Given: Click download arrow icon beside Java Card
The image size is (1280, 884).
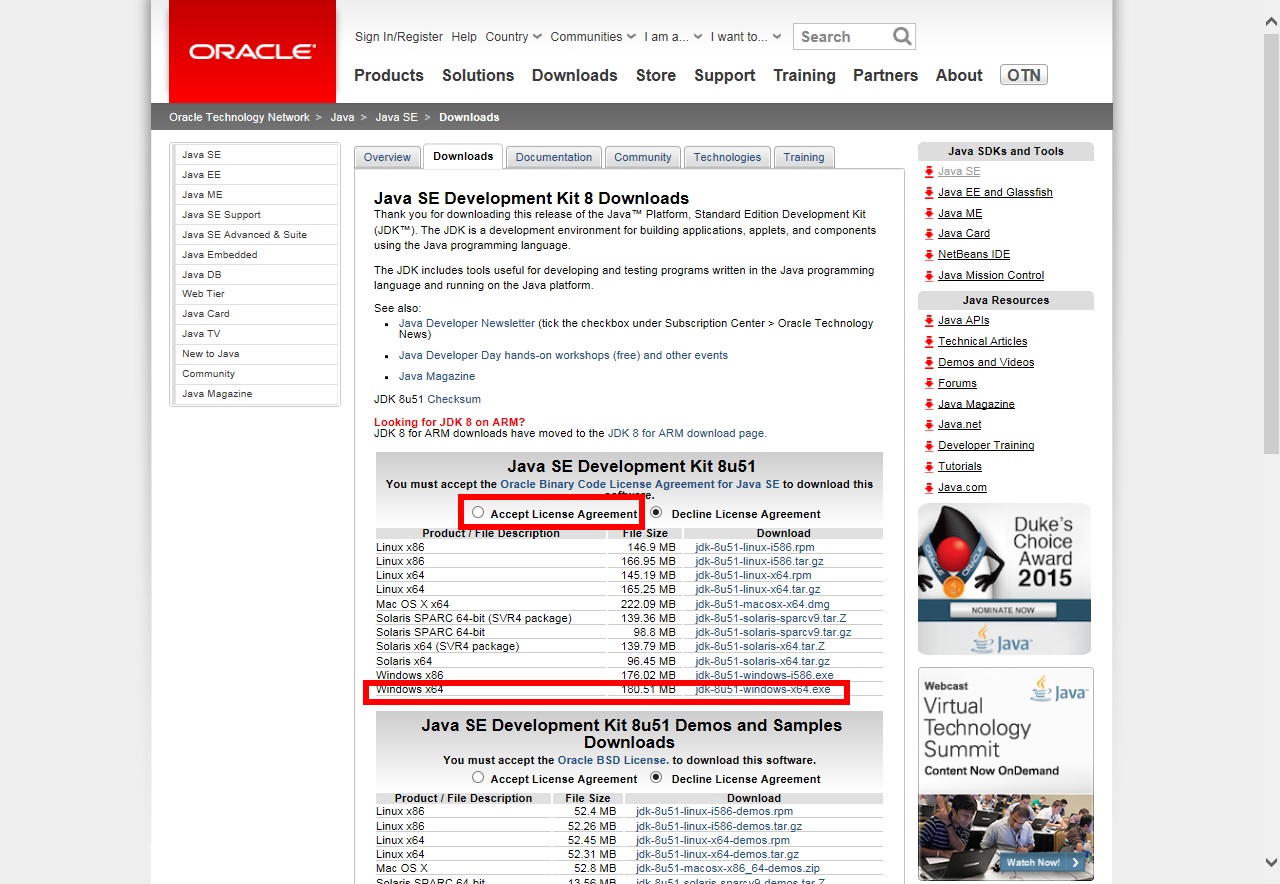Looking at the screenshot, I should tap(929, 233).
